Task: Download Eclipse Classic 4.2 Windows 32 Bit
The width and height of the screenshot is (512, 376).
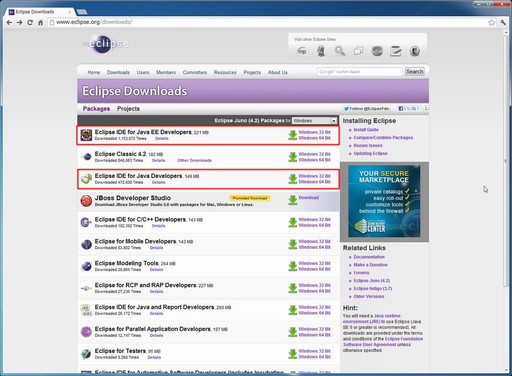Action: 315,154
